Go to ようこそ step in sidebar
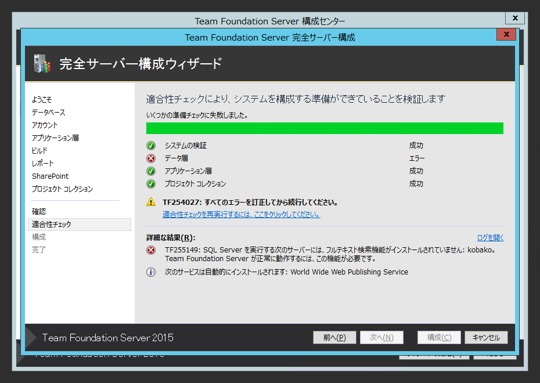The width and height of the screenshot is (540, 383). (x=42, y=100)
